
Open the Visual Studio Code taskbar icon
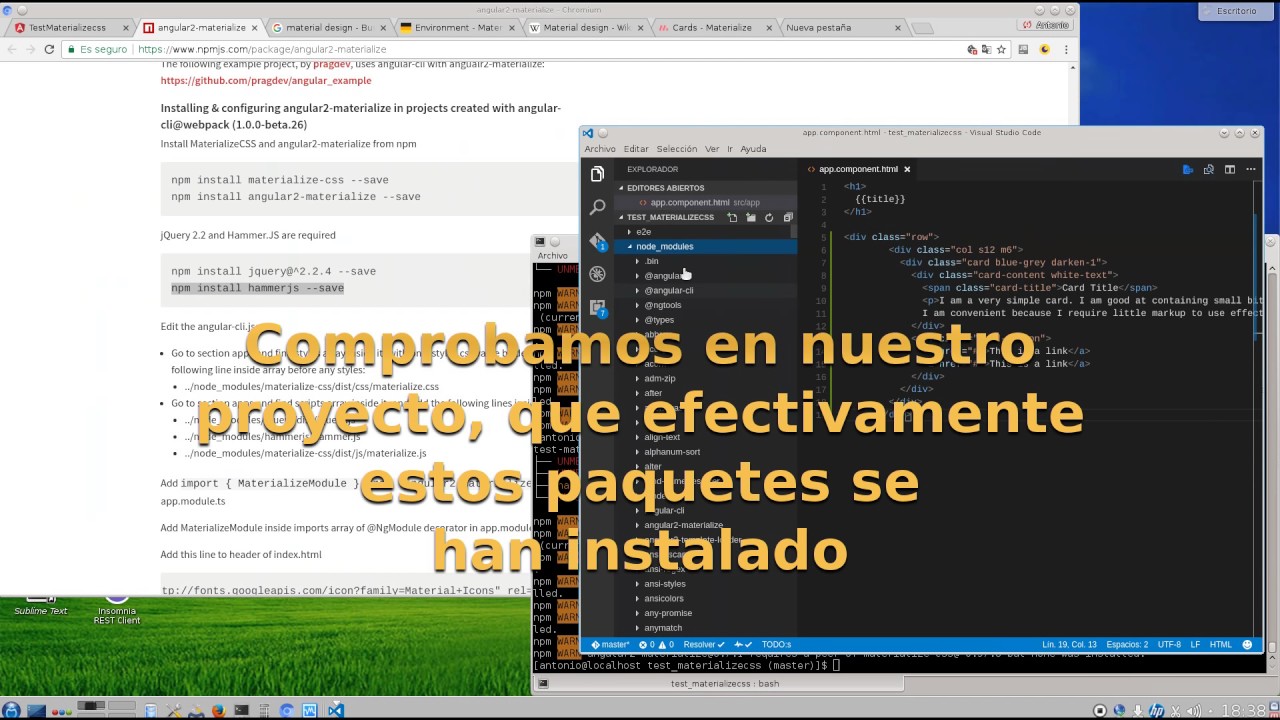[x=336, y=710]
